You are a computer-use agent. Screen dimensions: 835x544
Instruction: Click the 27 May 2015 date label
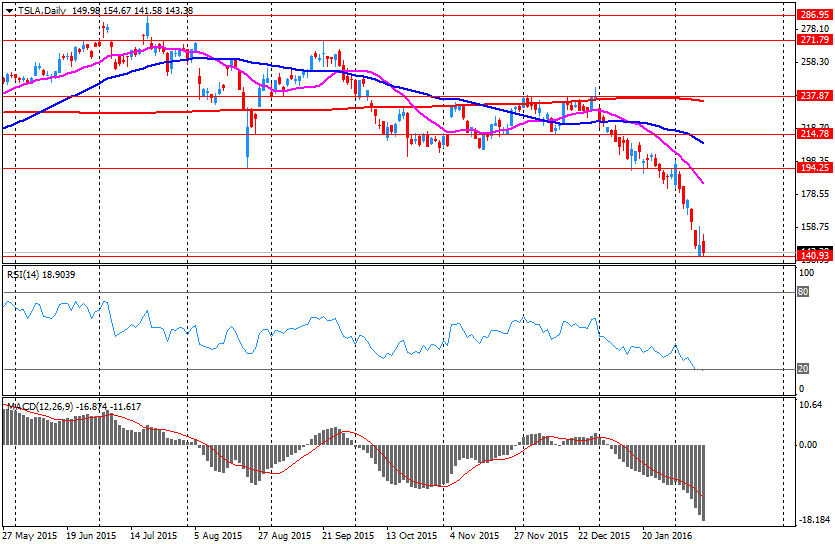click(30, 534)
